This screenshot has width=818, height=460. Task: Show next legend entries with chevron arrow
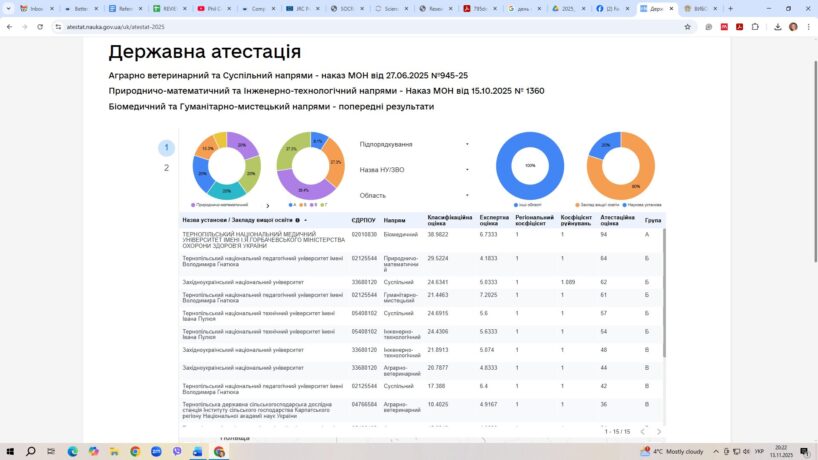point(267,205)
